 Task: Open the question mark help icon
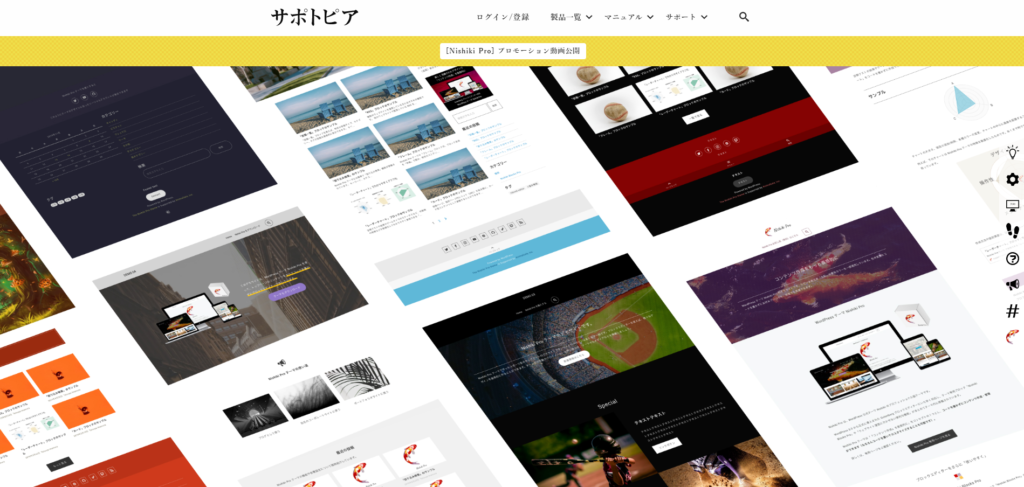coord(1012,258)
